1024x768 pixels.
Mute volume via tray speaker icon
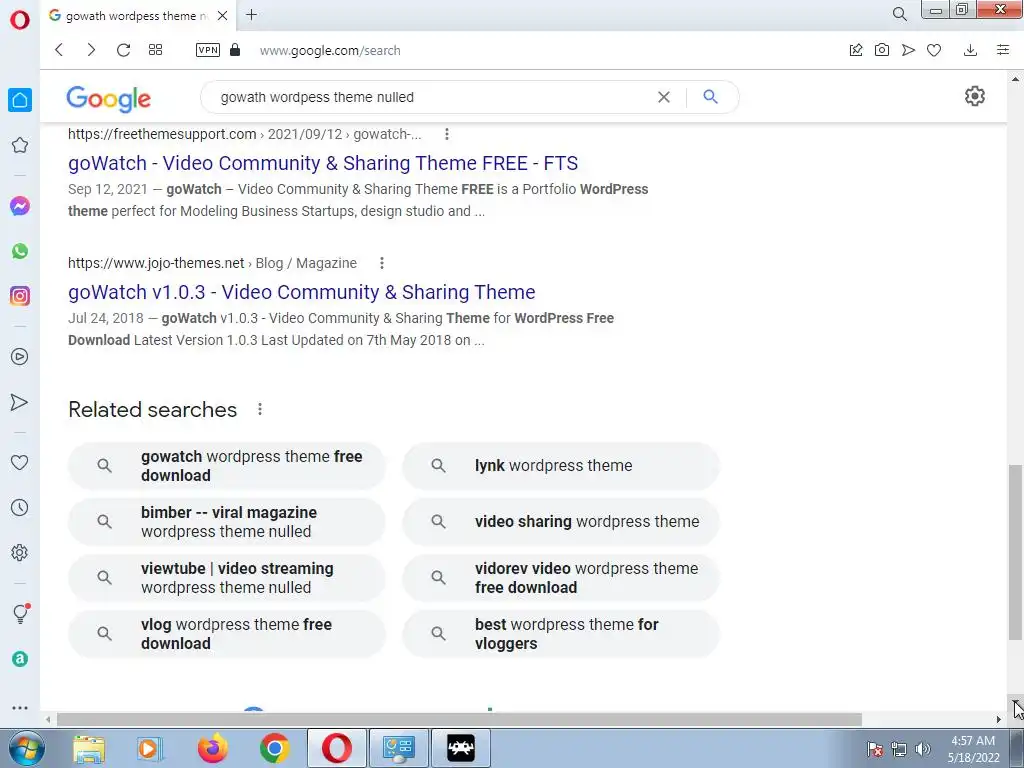pos(922,749)
